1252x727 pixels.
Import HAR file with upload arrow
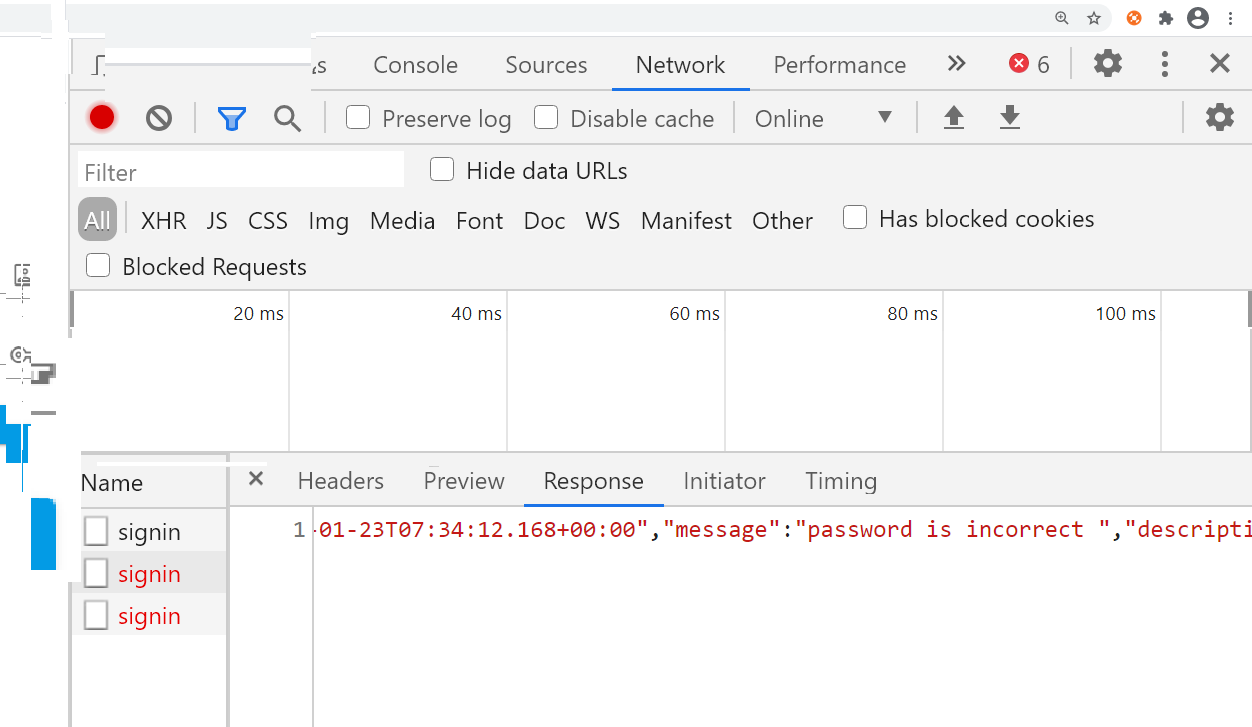tap(954, 118)
